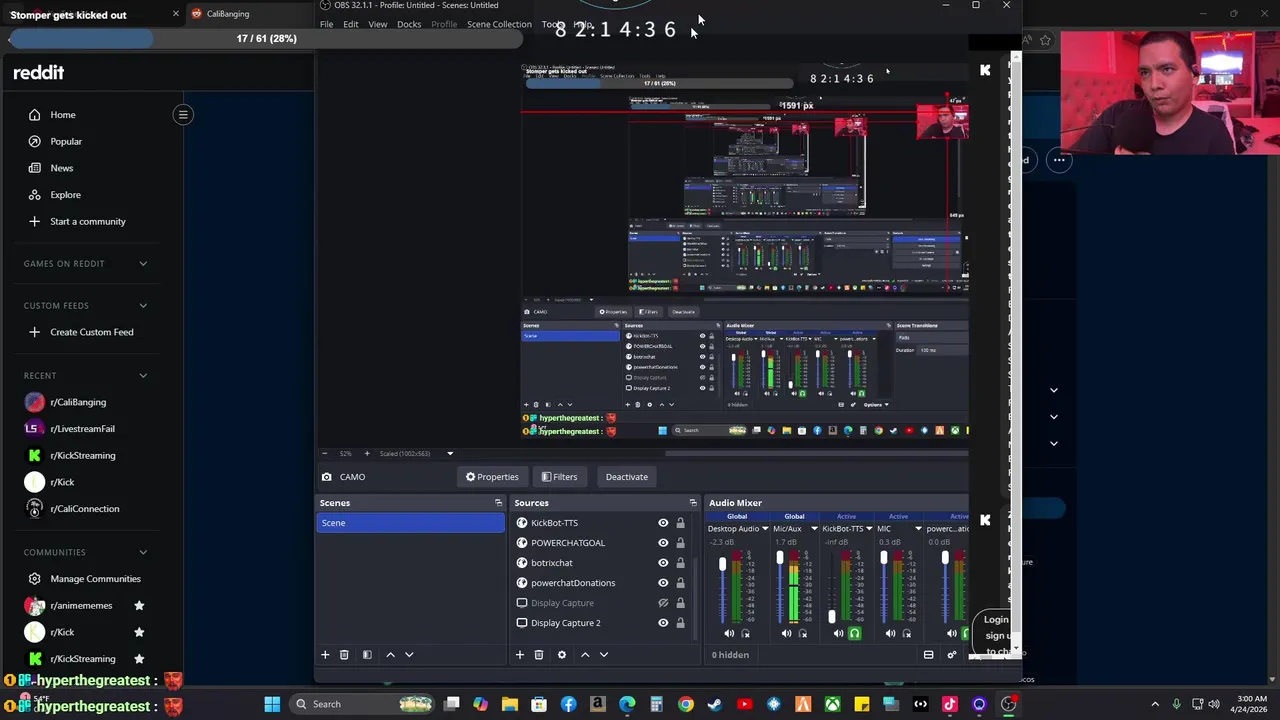This screenshot has height=720, width=1280.
Task: Mute the Mic/Aux channel speaker icon
Action: 786,633
